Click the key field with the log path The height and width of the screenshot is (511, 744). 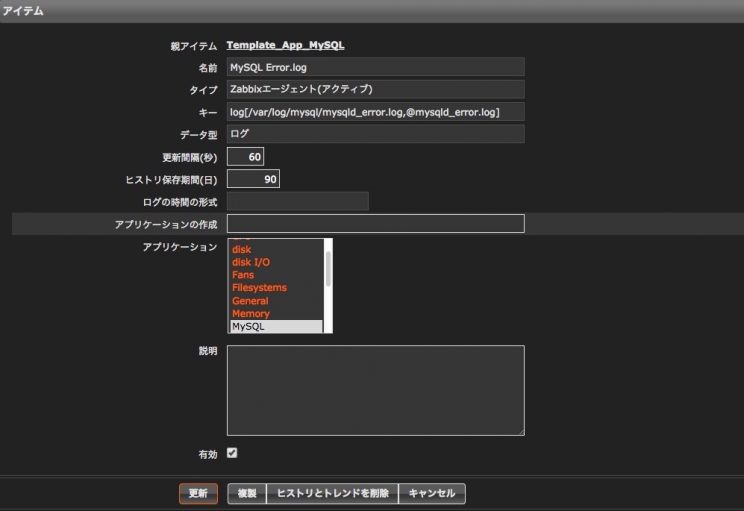click(x=375, y=112)
